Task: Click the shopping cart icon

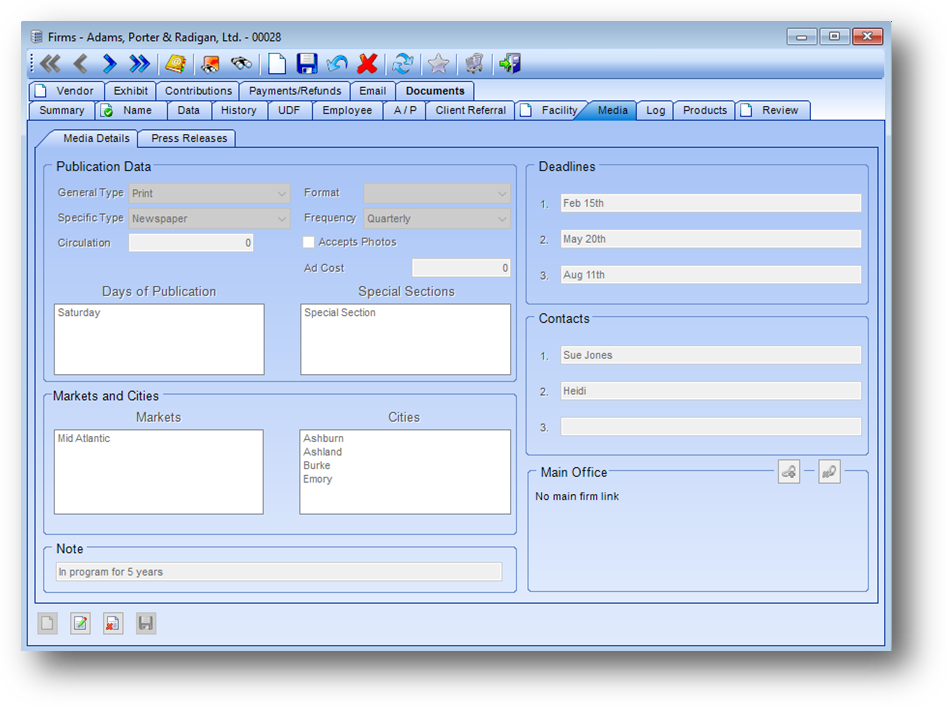Action: [474, 63]
